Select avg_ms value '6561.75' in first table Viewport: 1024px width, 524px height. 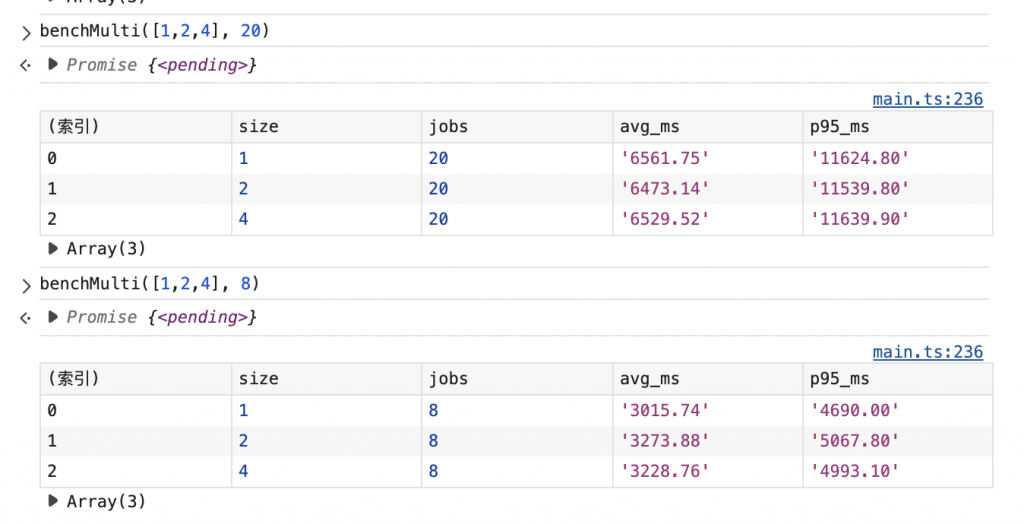coord(665,158)
